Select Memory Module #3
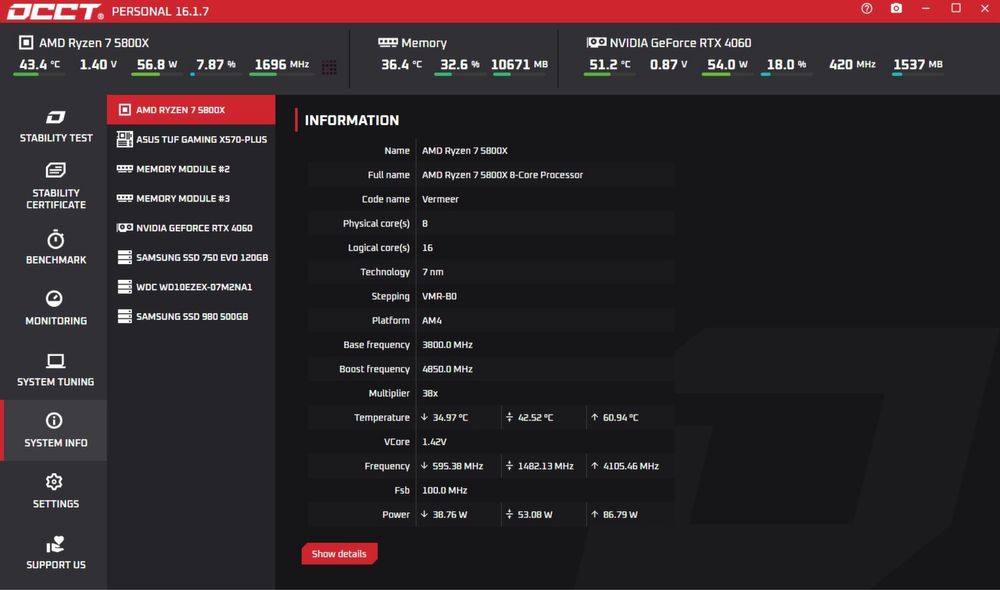The width and height of the screenshot is (1000, 590). 191,198
